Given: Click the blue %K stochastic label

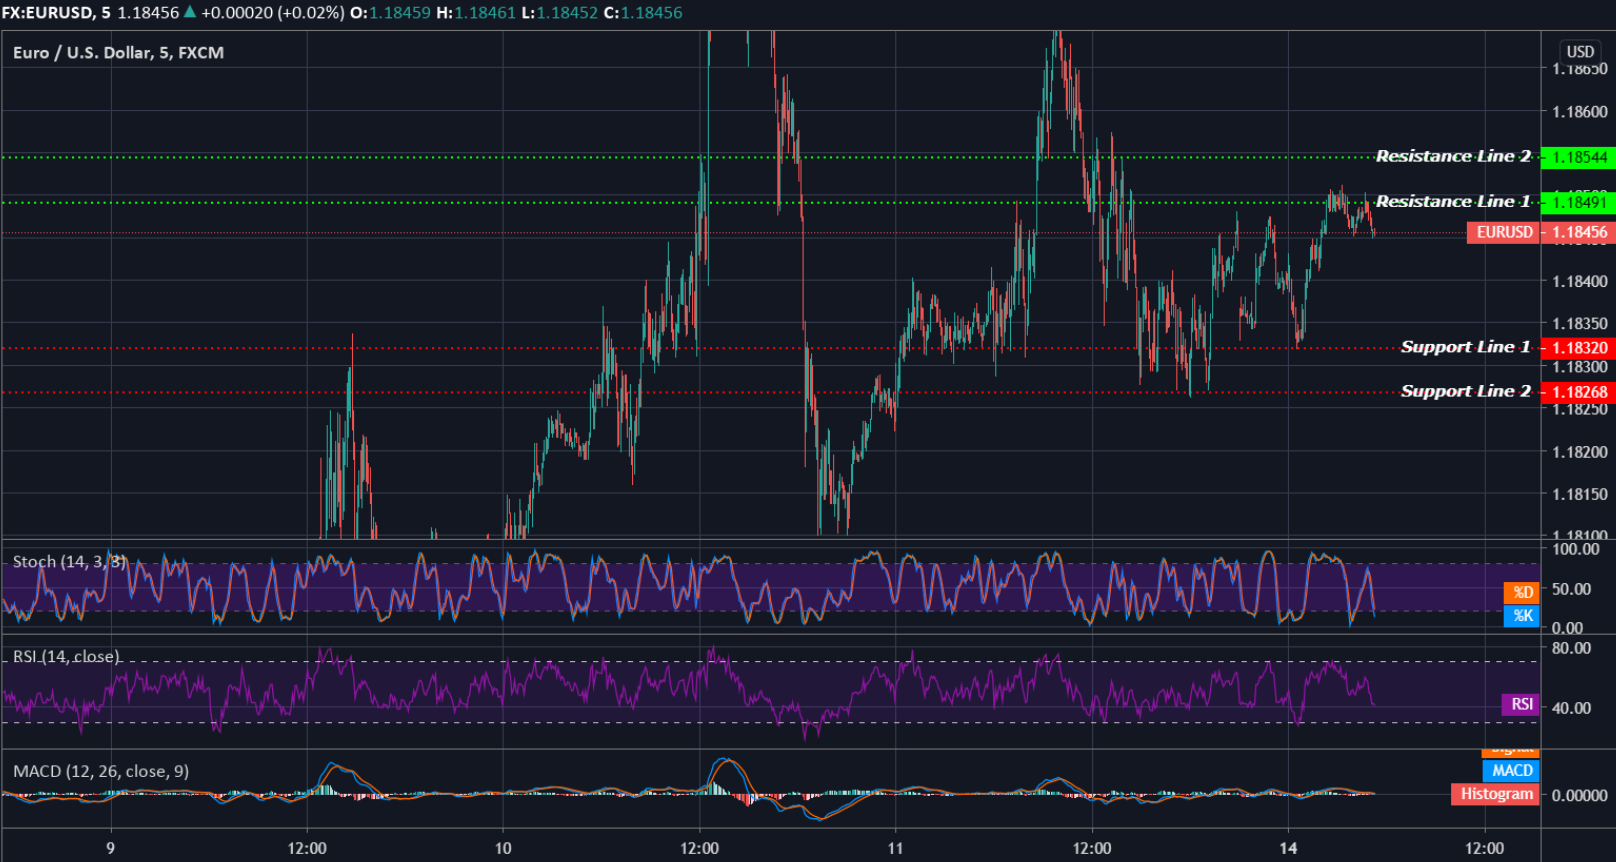Looking at the screenshot, I should point(1522,616).
